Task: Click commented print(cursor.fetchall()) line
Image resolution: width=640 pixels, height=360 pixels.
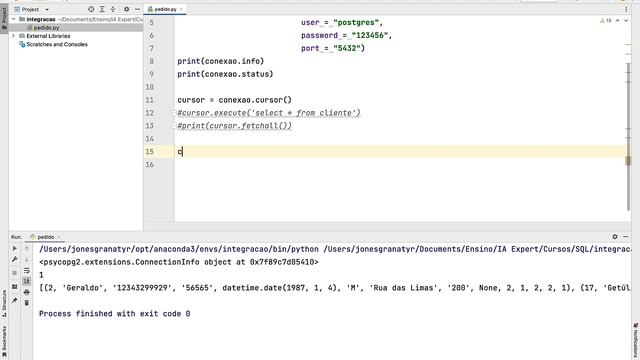Action: tap(235, 126)
